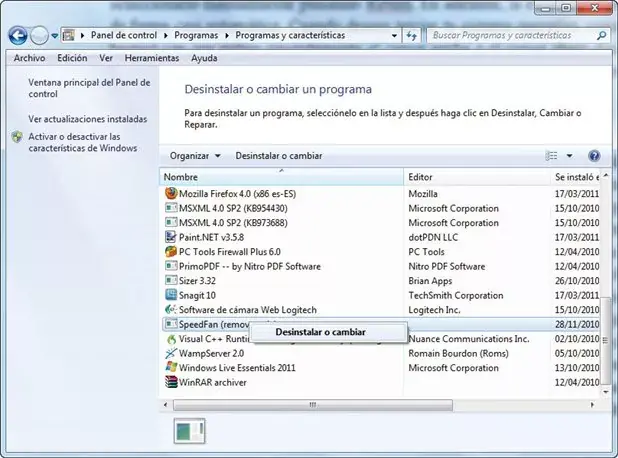Image resolution: width=618 pixels, height=458 pixels.
Task: Click the blue help icon
Action: [x=594, y=156]
